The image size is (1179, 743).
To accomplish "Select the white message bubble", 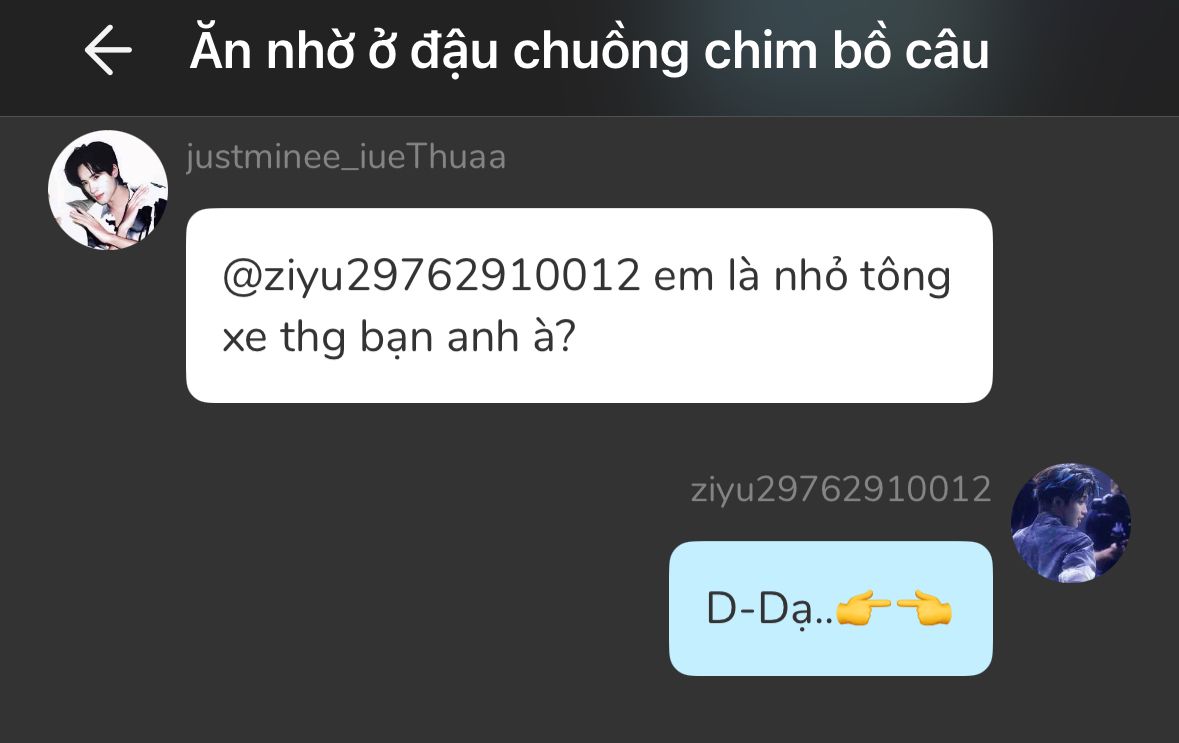I will click(x=589, y=305).
